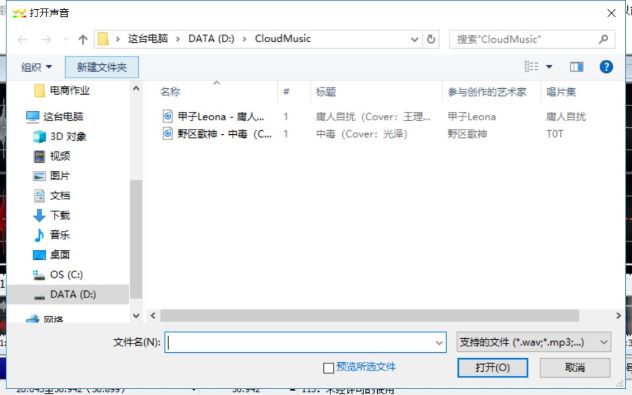Click the sidebar scroll down arrow
Viewport: 632px width, 395px height.
[136, 316]
